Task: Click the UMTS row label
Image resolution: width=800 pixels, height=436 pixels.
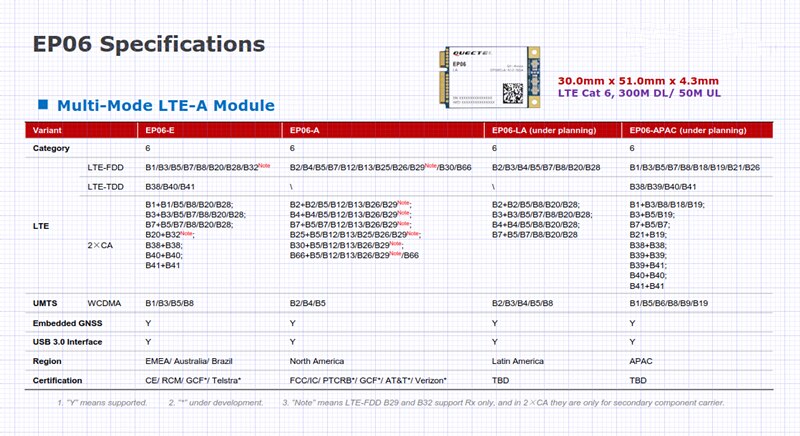Action: pyautogui.click(x=45, y=303)
